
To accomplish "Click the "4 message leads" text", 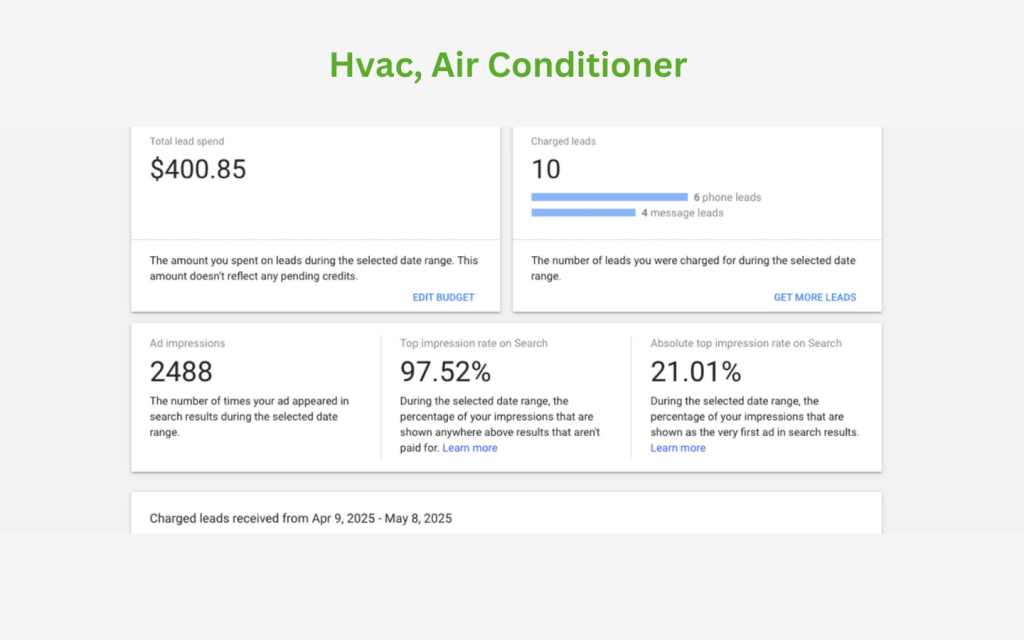I will (682, 212).
